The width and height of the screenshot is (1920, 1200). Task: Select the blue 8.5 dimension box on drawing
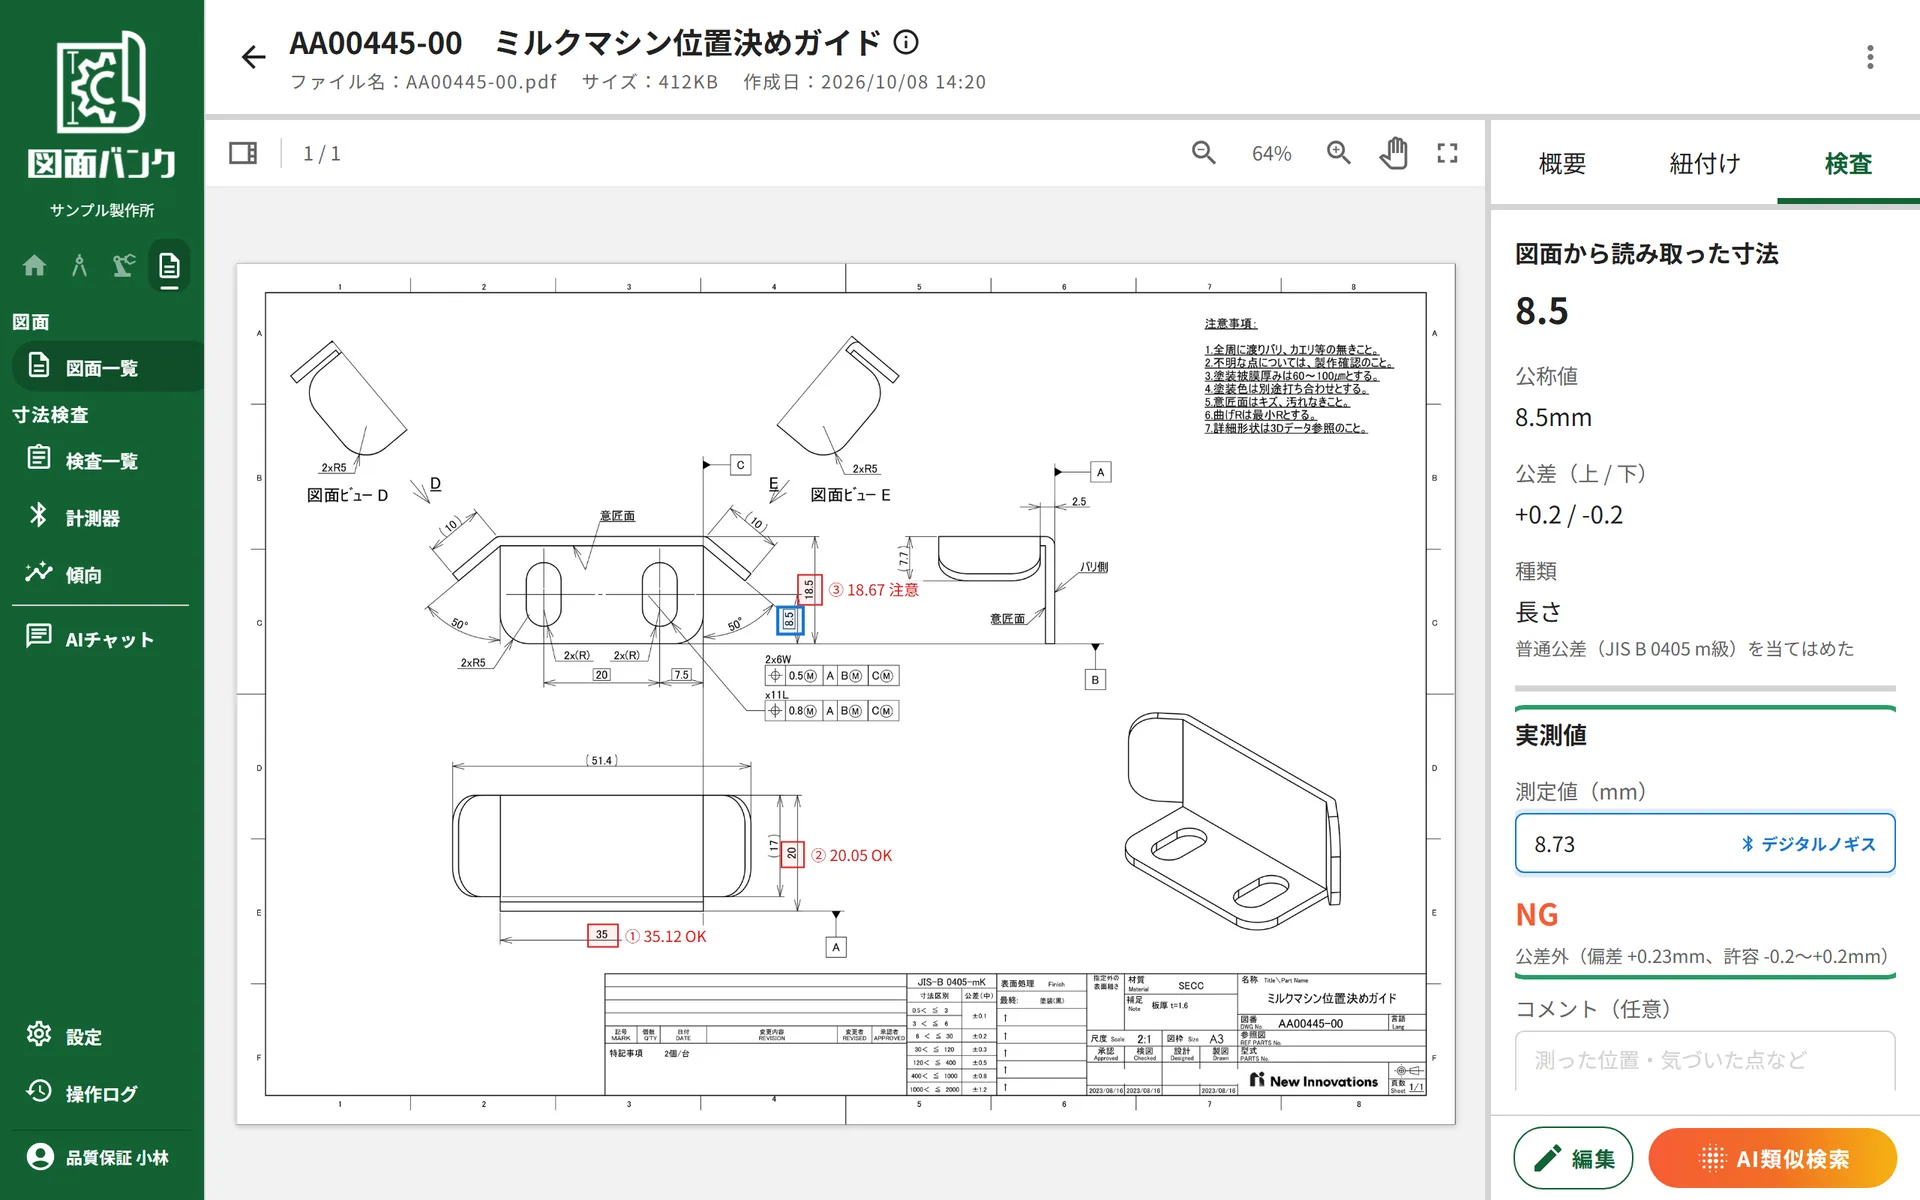click(x=790, y=620)
